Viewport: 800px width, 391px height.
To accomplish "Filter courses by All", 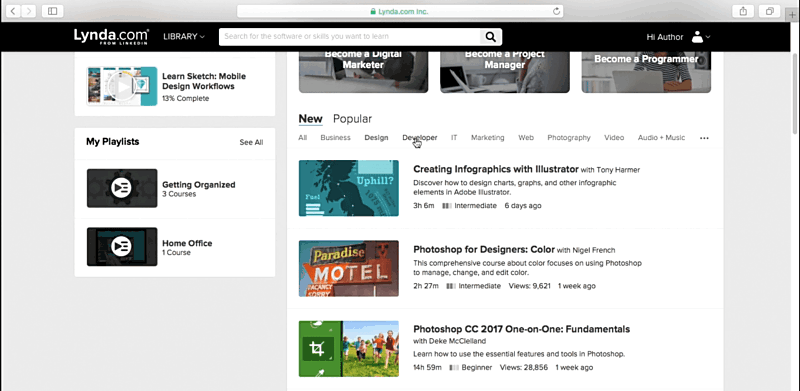I will pos(303,138).
